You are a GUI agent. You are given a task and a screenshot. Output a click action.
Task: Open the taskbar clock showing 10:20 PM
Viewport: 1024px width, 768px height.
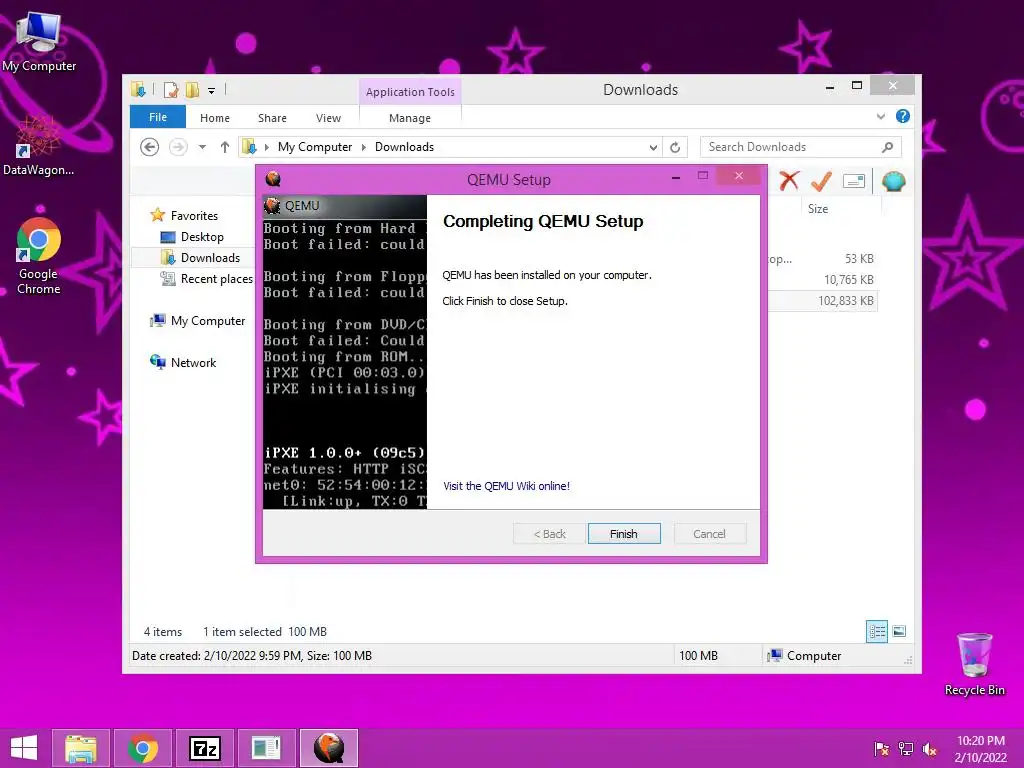click(981, 749)
